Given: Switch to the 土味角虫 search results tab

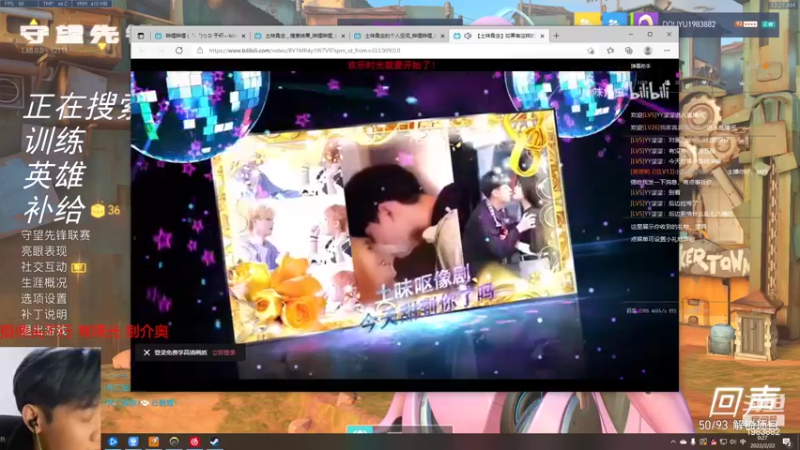Looking at the screenshot, I should (300, 36).
